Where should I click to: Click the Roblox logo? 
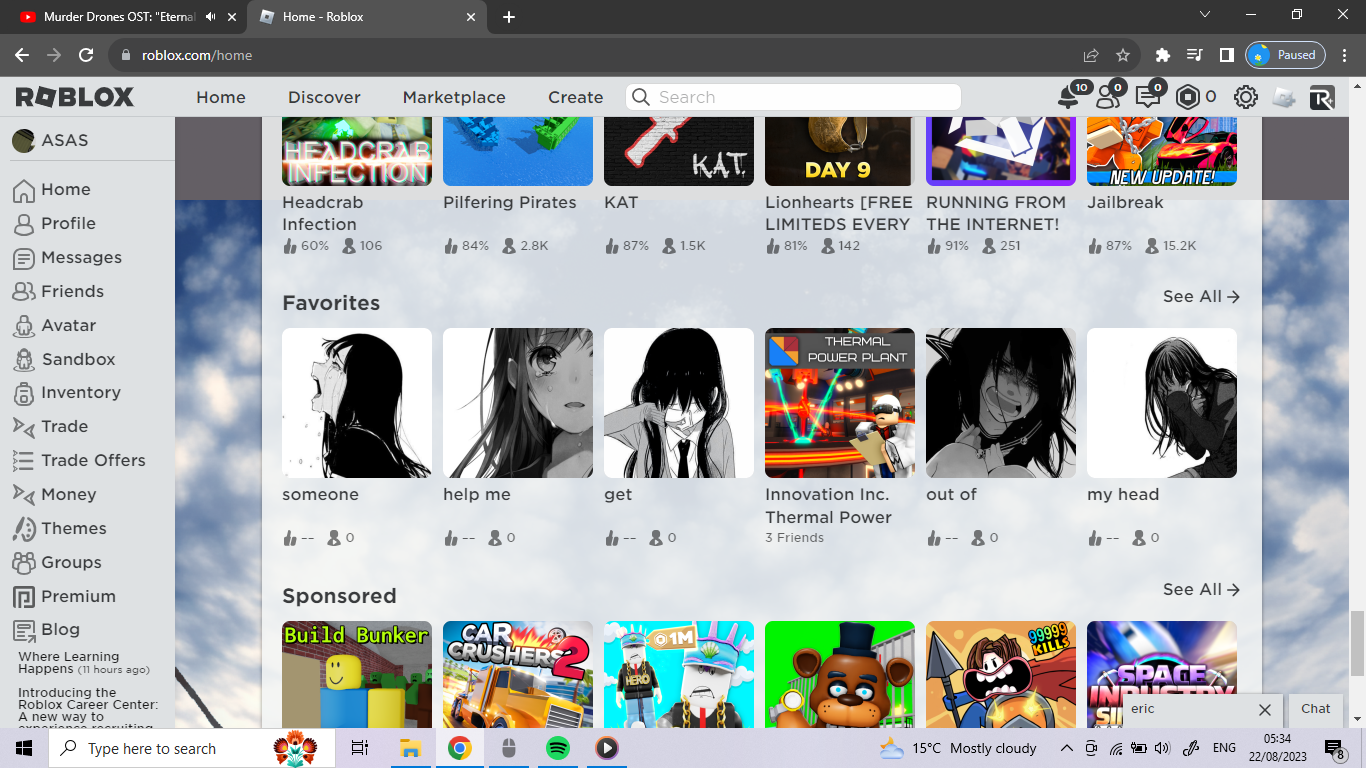pyautogui.click(x=75, y=97)
